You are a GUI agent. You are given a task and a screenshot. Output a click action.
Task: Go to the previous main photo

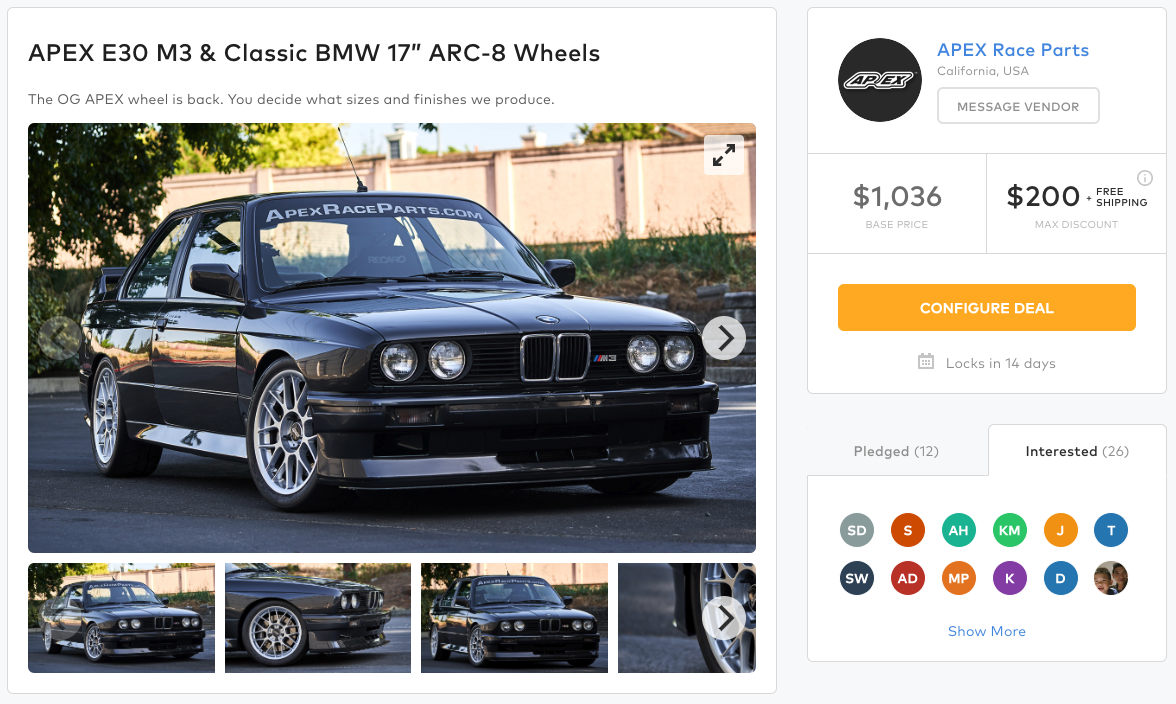[x=60, y=339]
